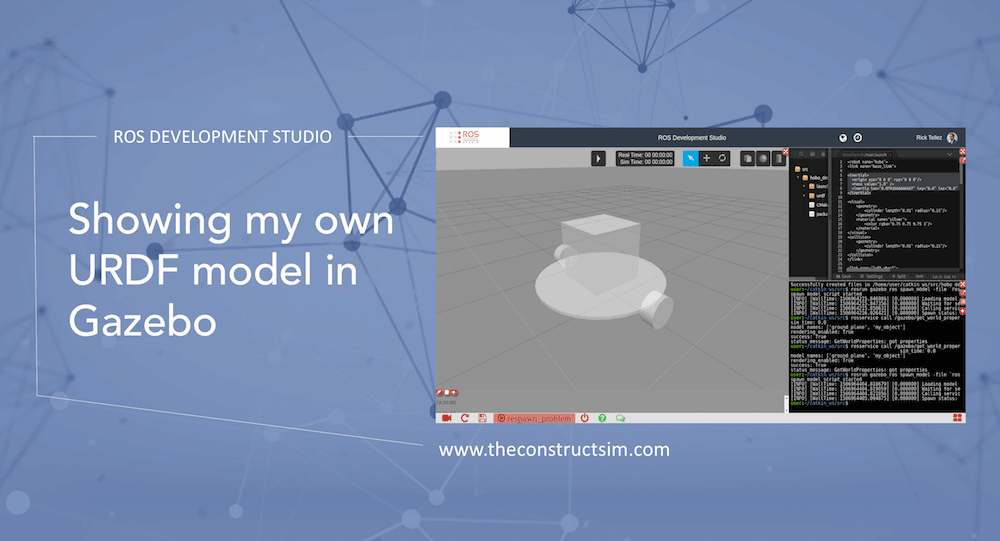Screen dimensions: 1000x541
Task: Open the green chat bubbles icon
Action: pos(620,417)
